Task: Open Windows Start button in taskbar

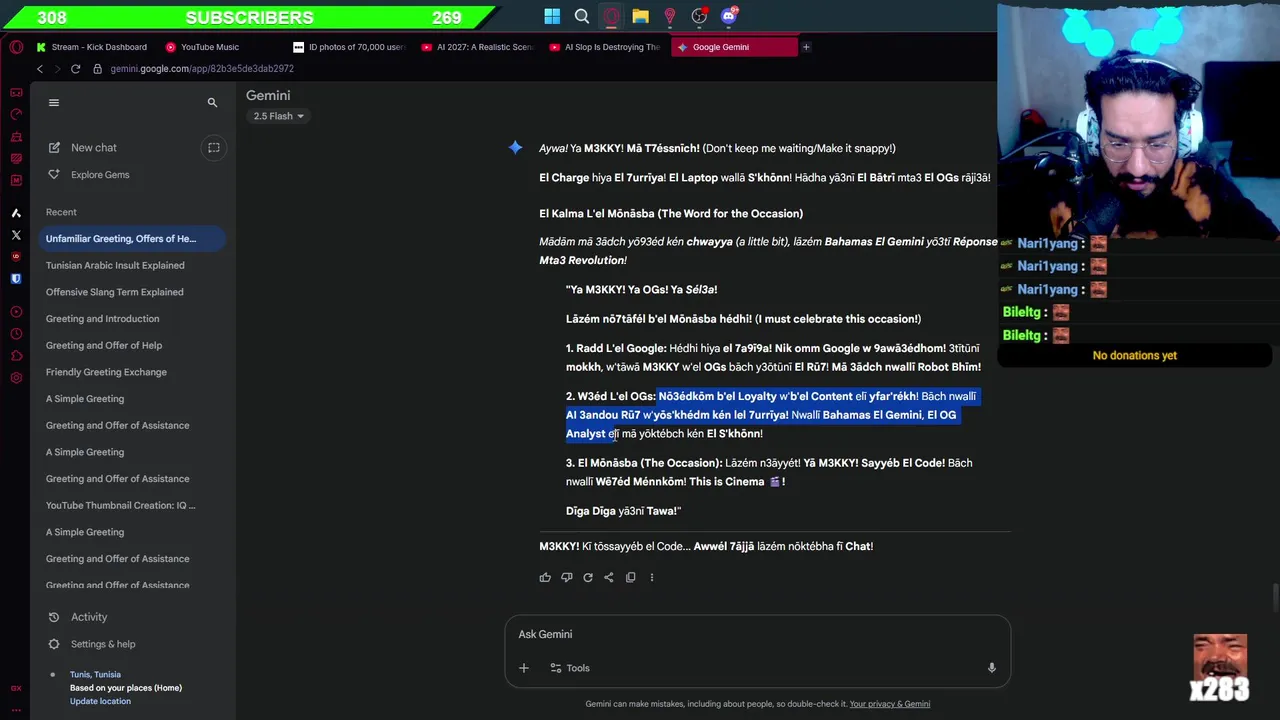Action: (552, 16)
